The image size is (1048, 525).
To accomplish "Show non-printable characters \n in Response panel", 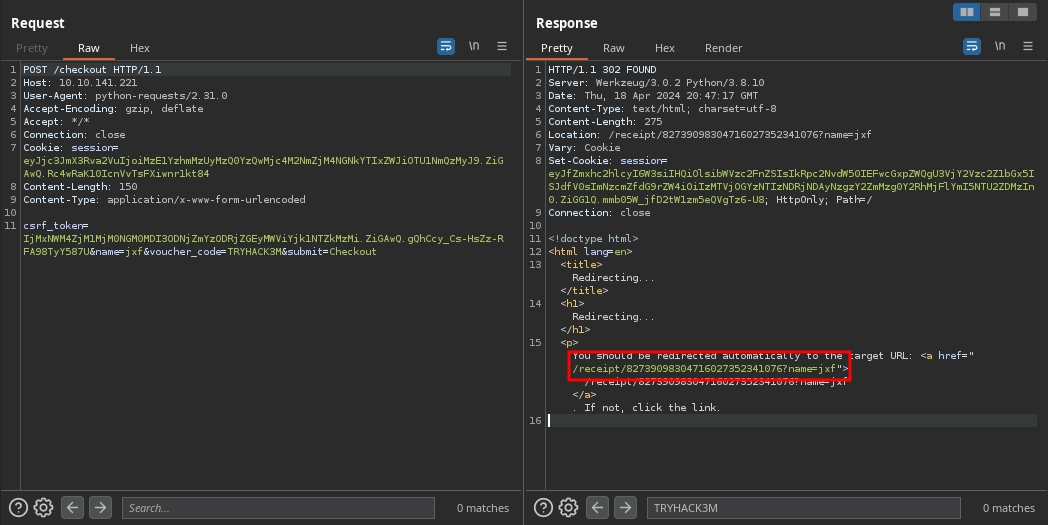I will (999, 47).
